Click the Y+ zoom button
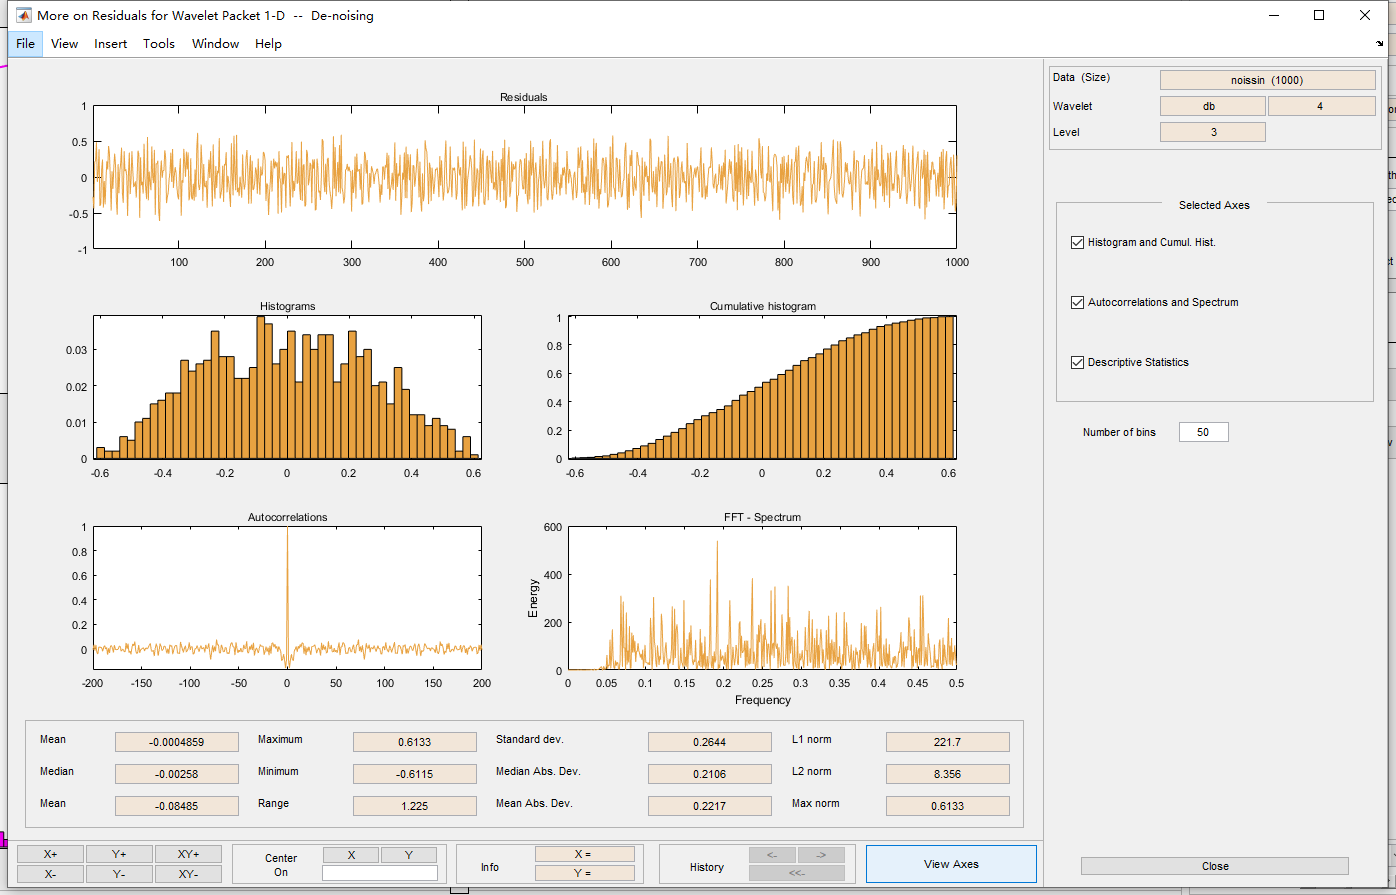Screen dimensions: 1396x895 coord(119,854)
